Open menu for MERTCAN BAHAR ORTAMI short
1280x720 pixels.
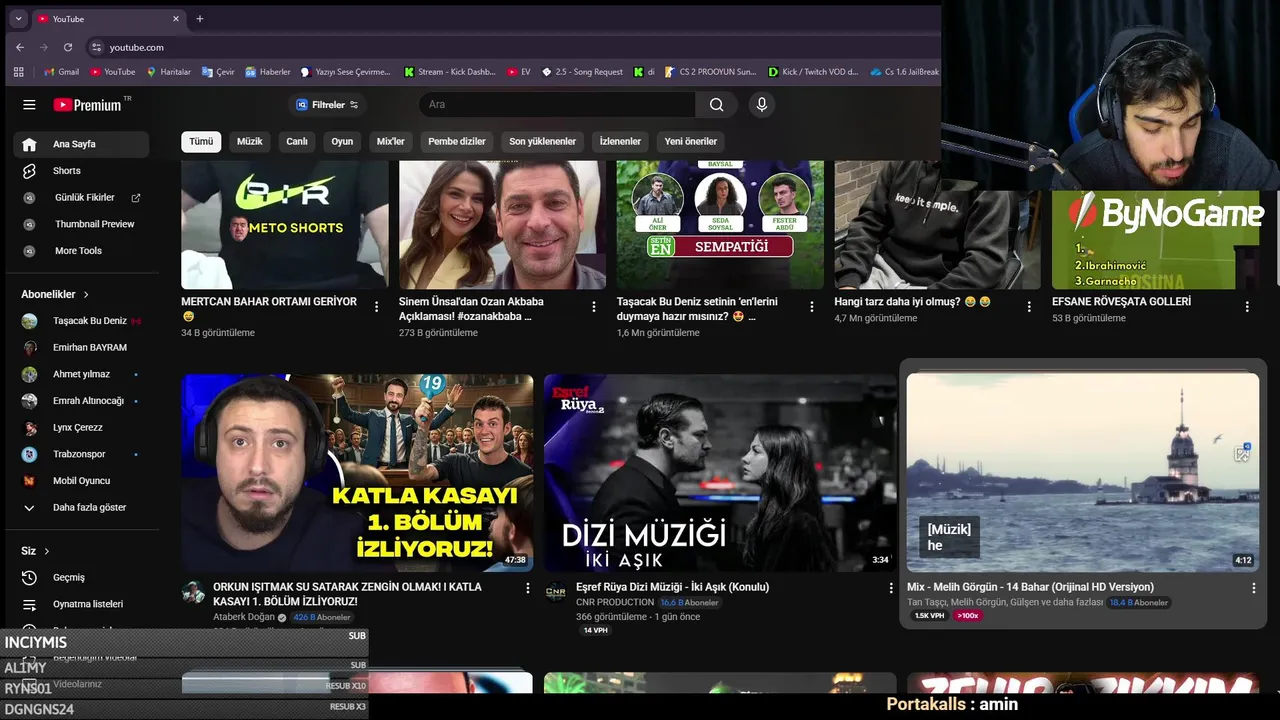click(376, 307)
